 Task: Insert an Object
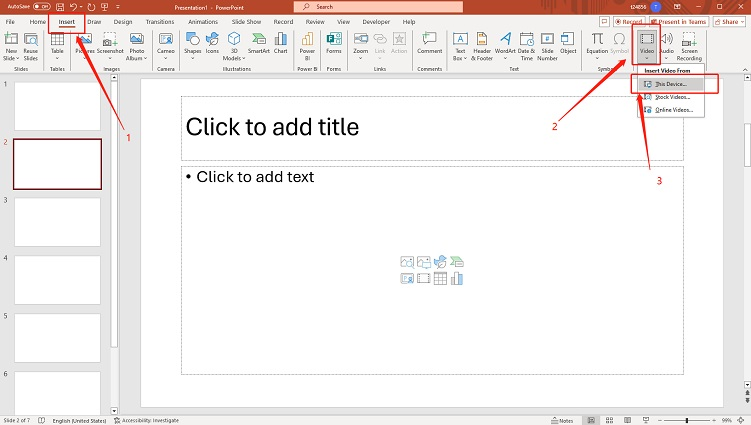coord(568,43)
